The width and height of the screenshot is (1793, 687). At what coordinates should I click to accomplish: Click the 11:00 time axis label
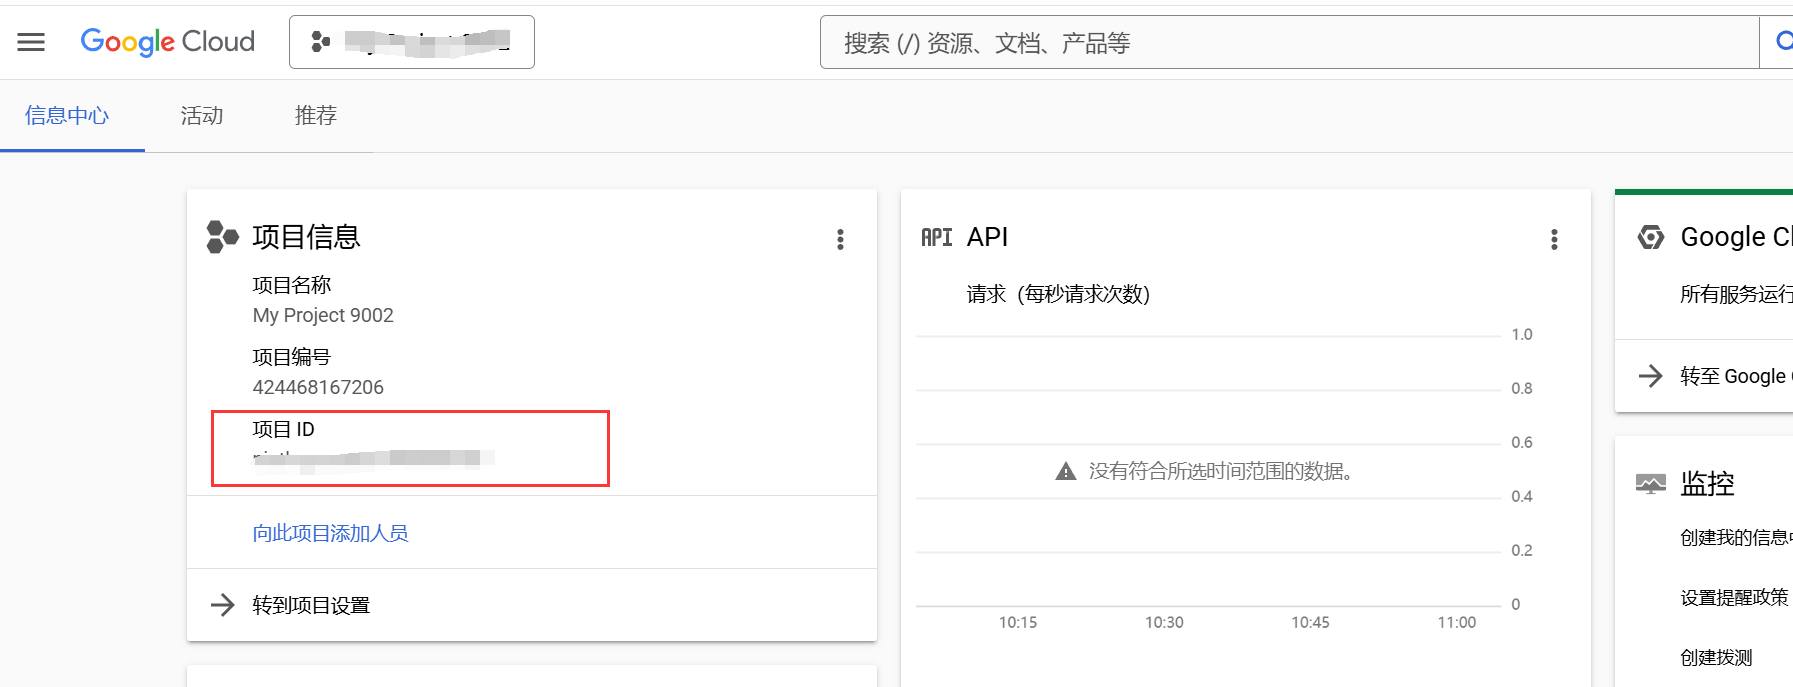click(x=1457, y=622)
